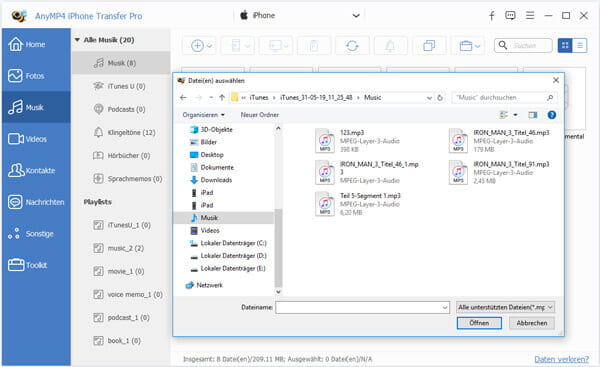Viewport: 600px width, 367px height.
Task: Open the Organisieren menu
Action: coord(203,115)
